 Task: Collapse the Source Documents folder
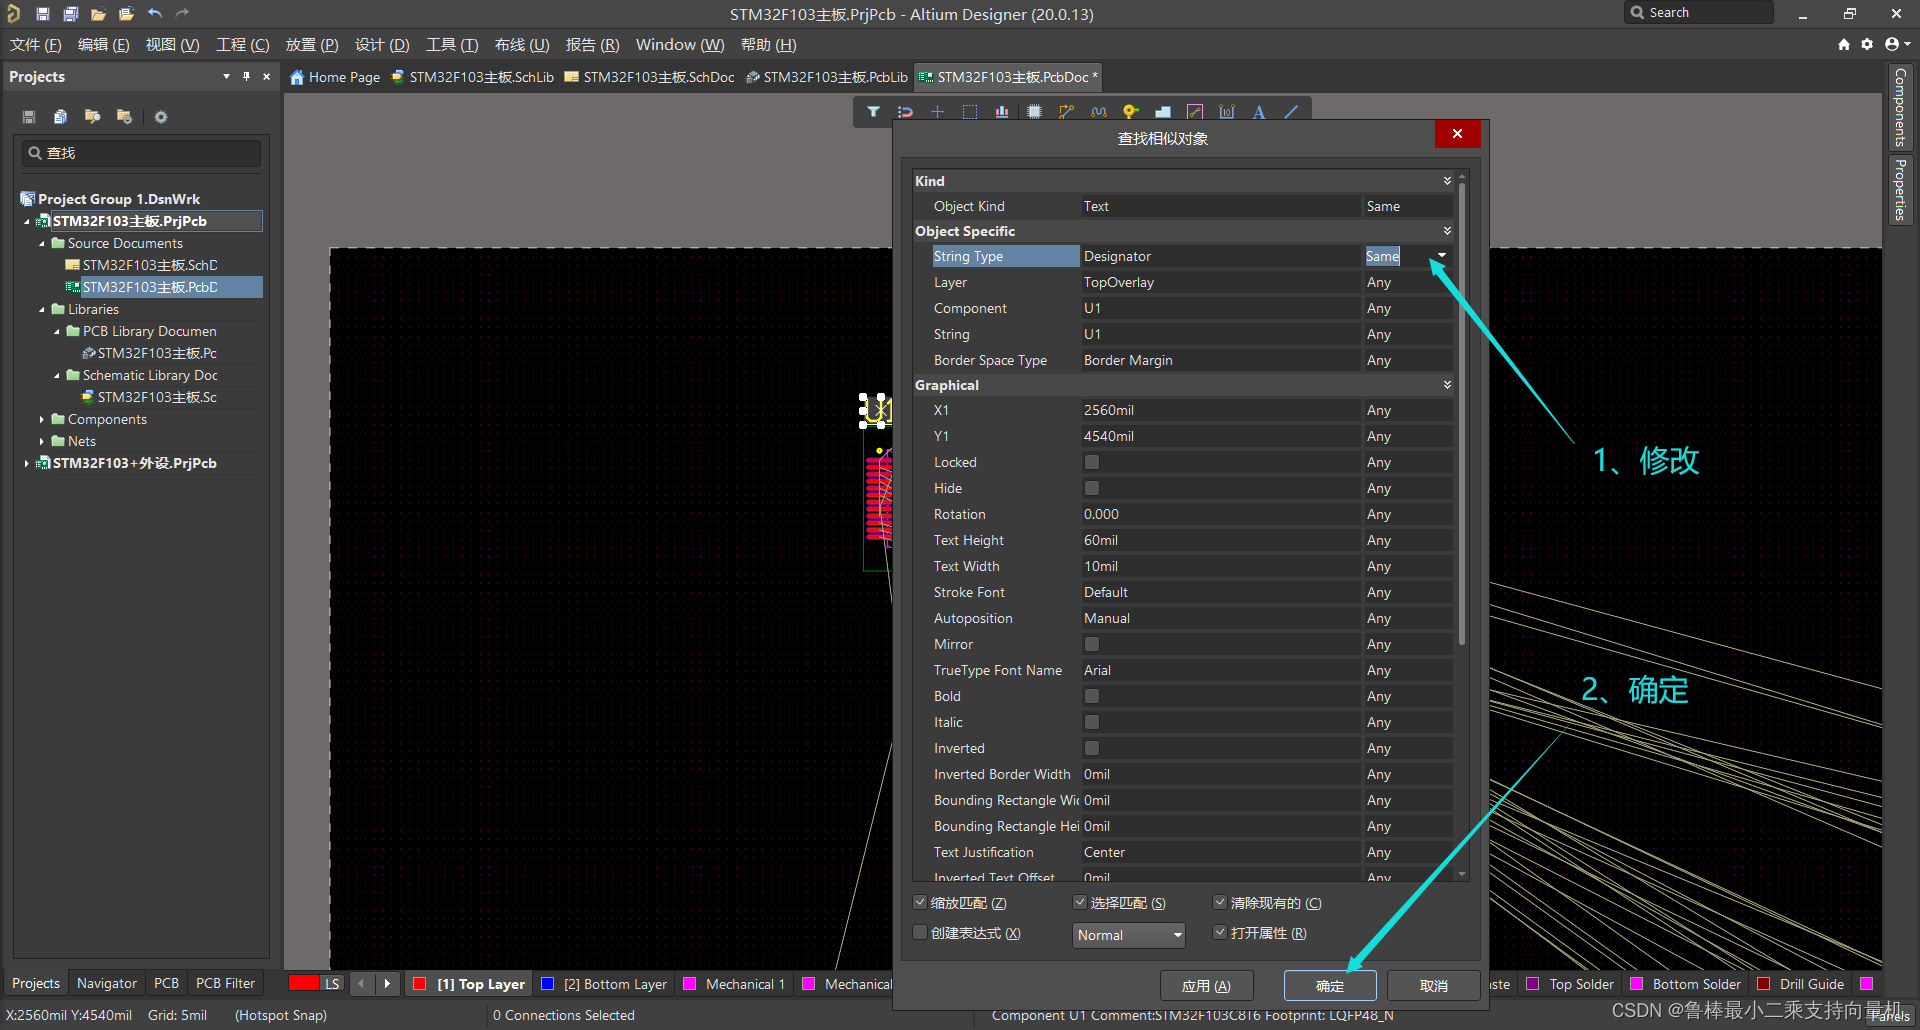[x=41, y=244]
